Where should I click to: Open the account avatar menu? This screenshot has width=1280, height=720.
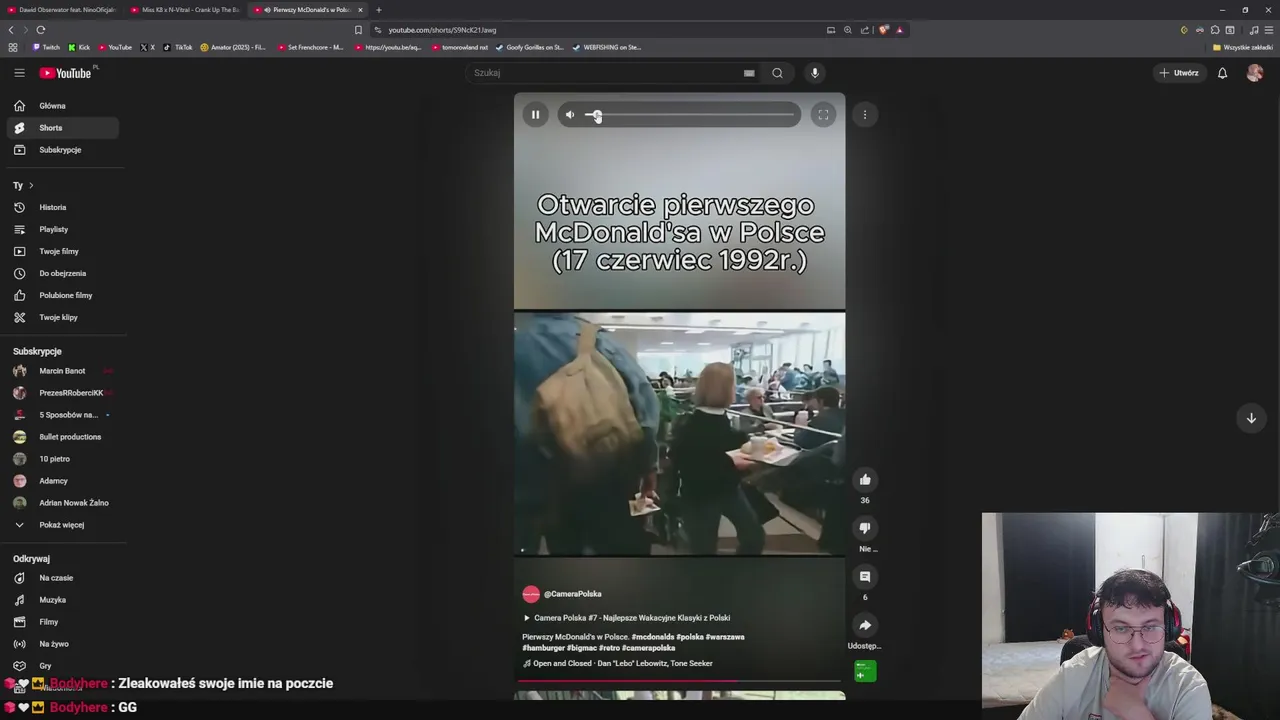pos(1255,73)
